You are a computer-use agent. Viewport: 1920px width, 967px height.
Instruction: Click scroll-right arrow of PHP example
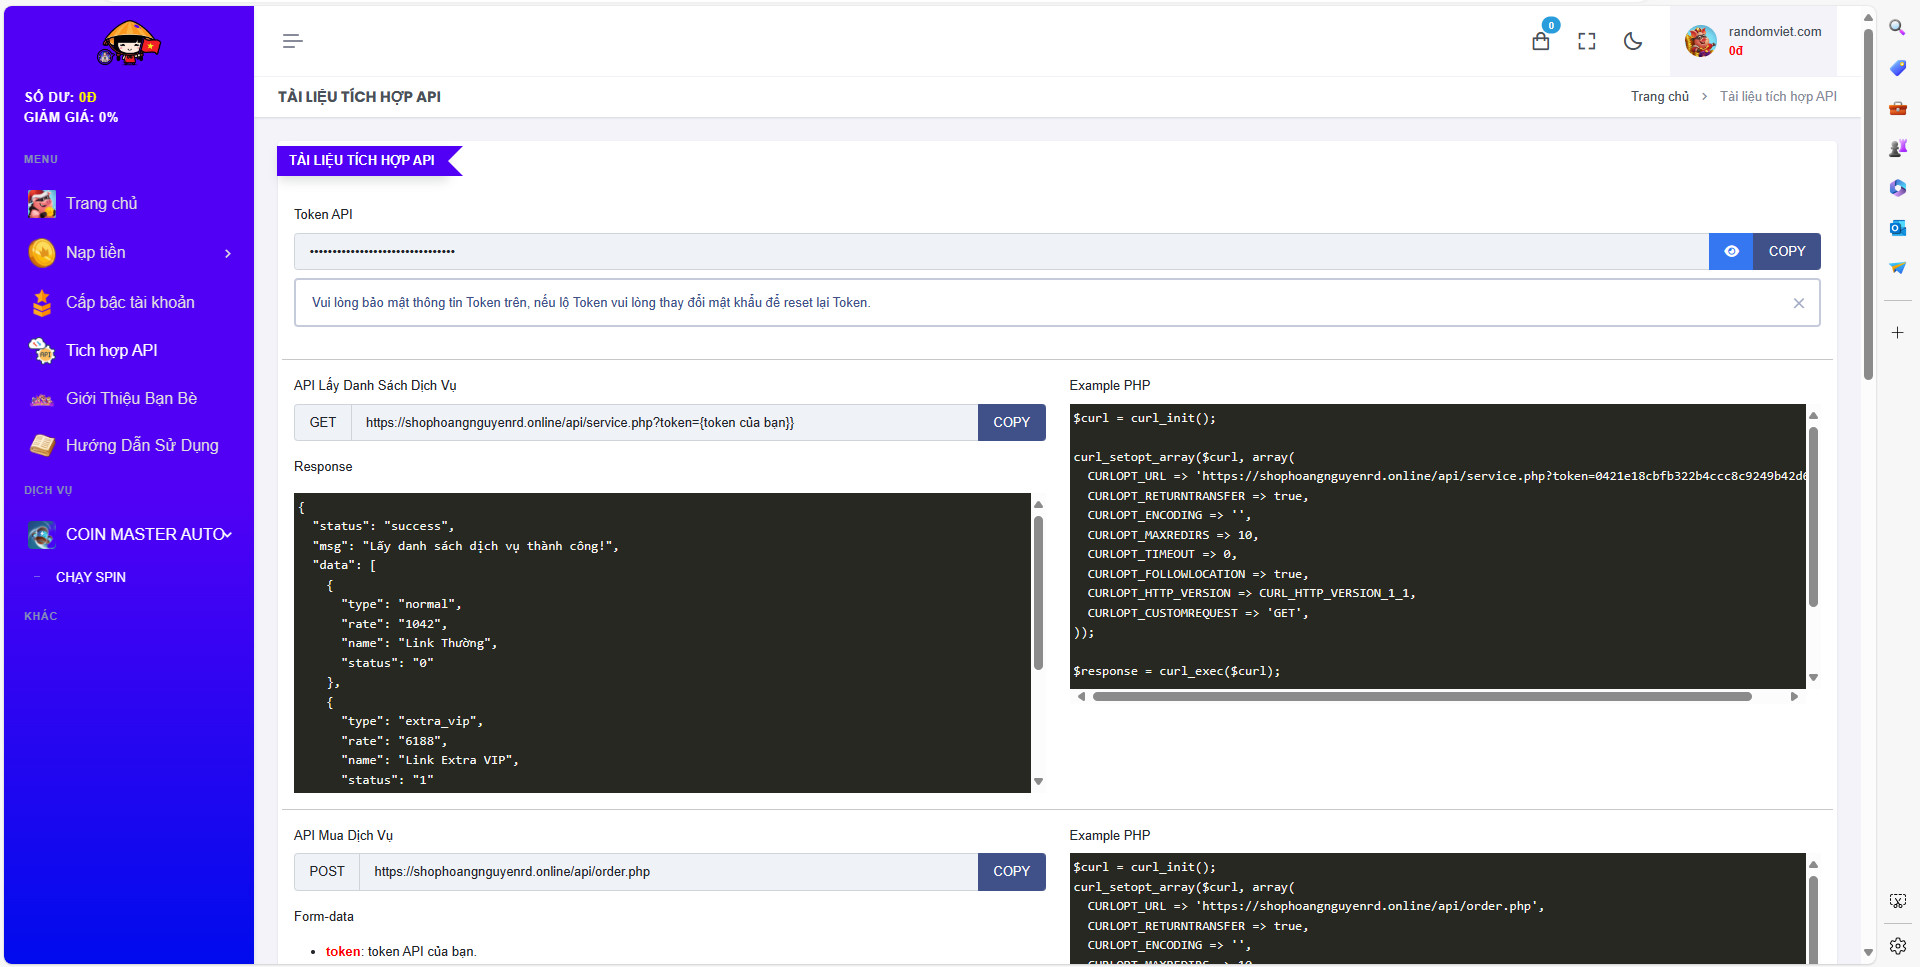(1795, 697)
